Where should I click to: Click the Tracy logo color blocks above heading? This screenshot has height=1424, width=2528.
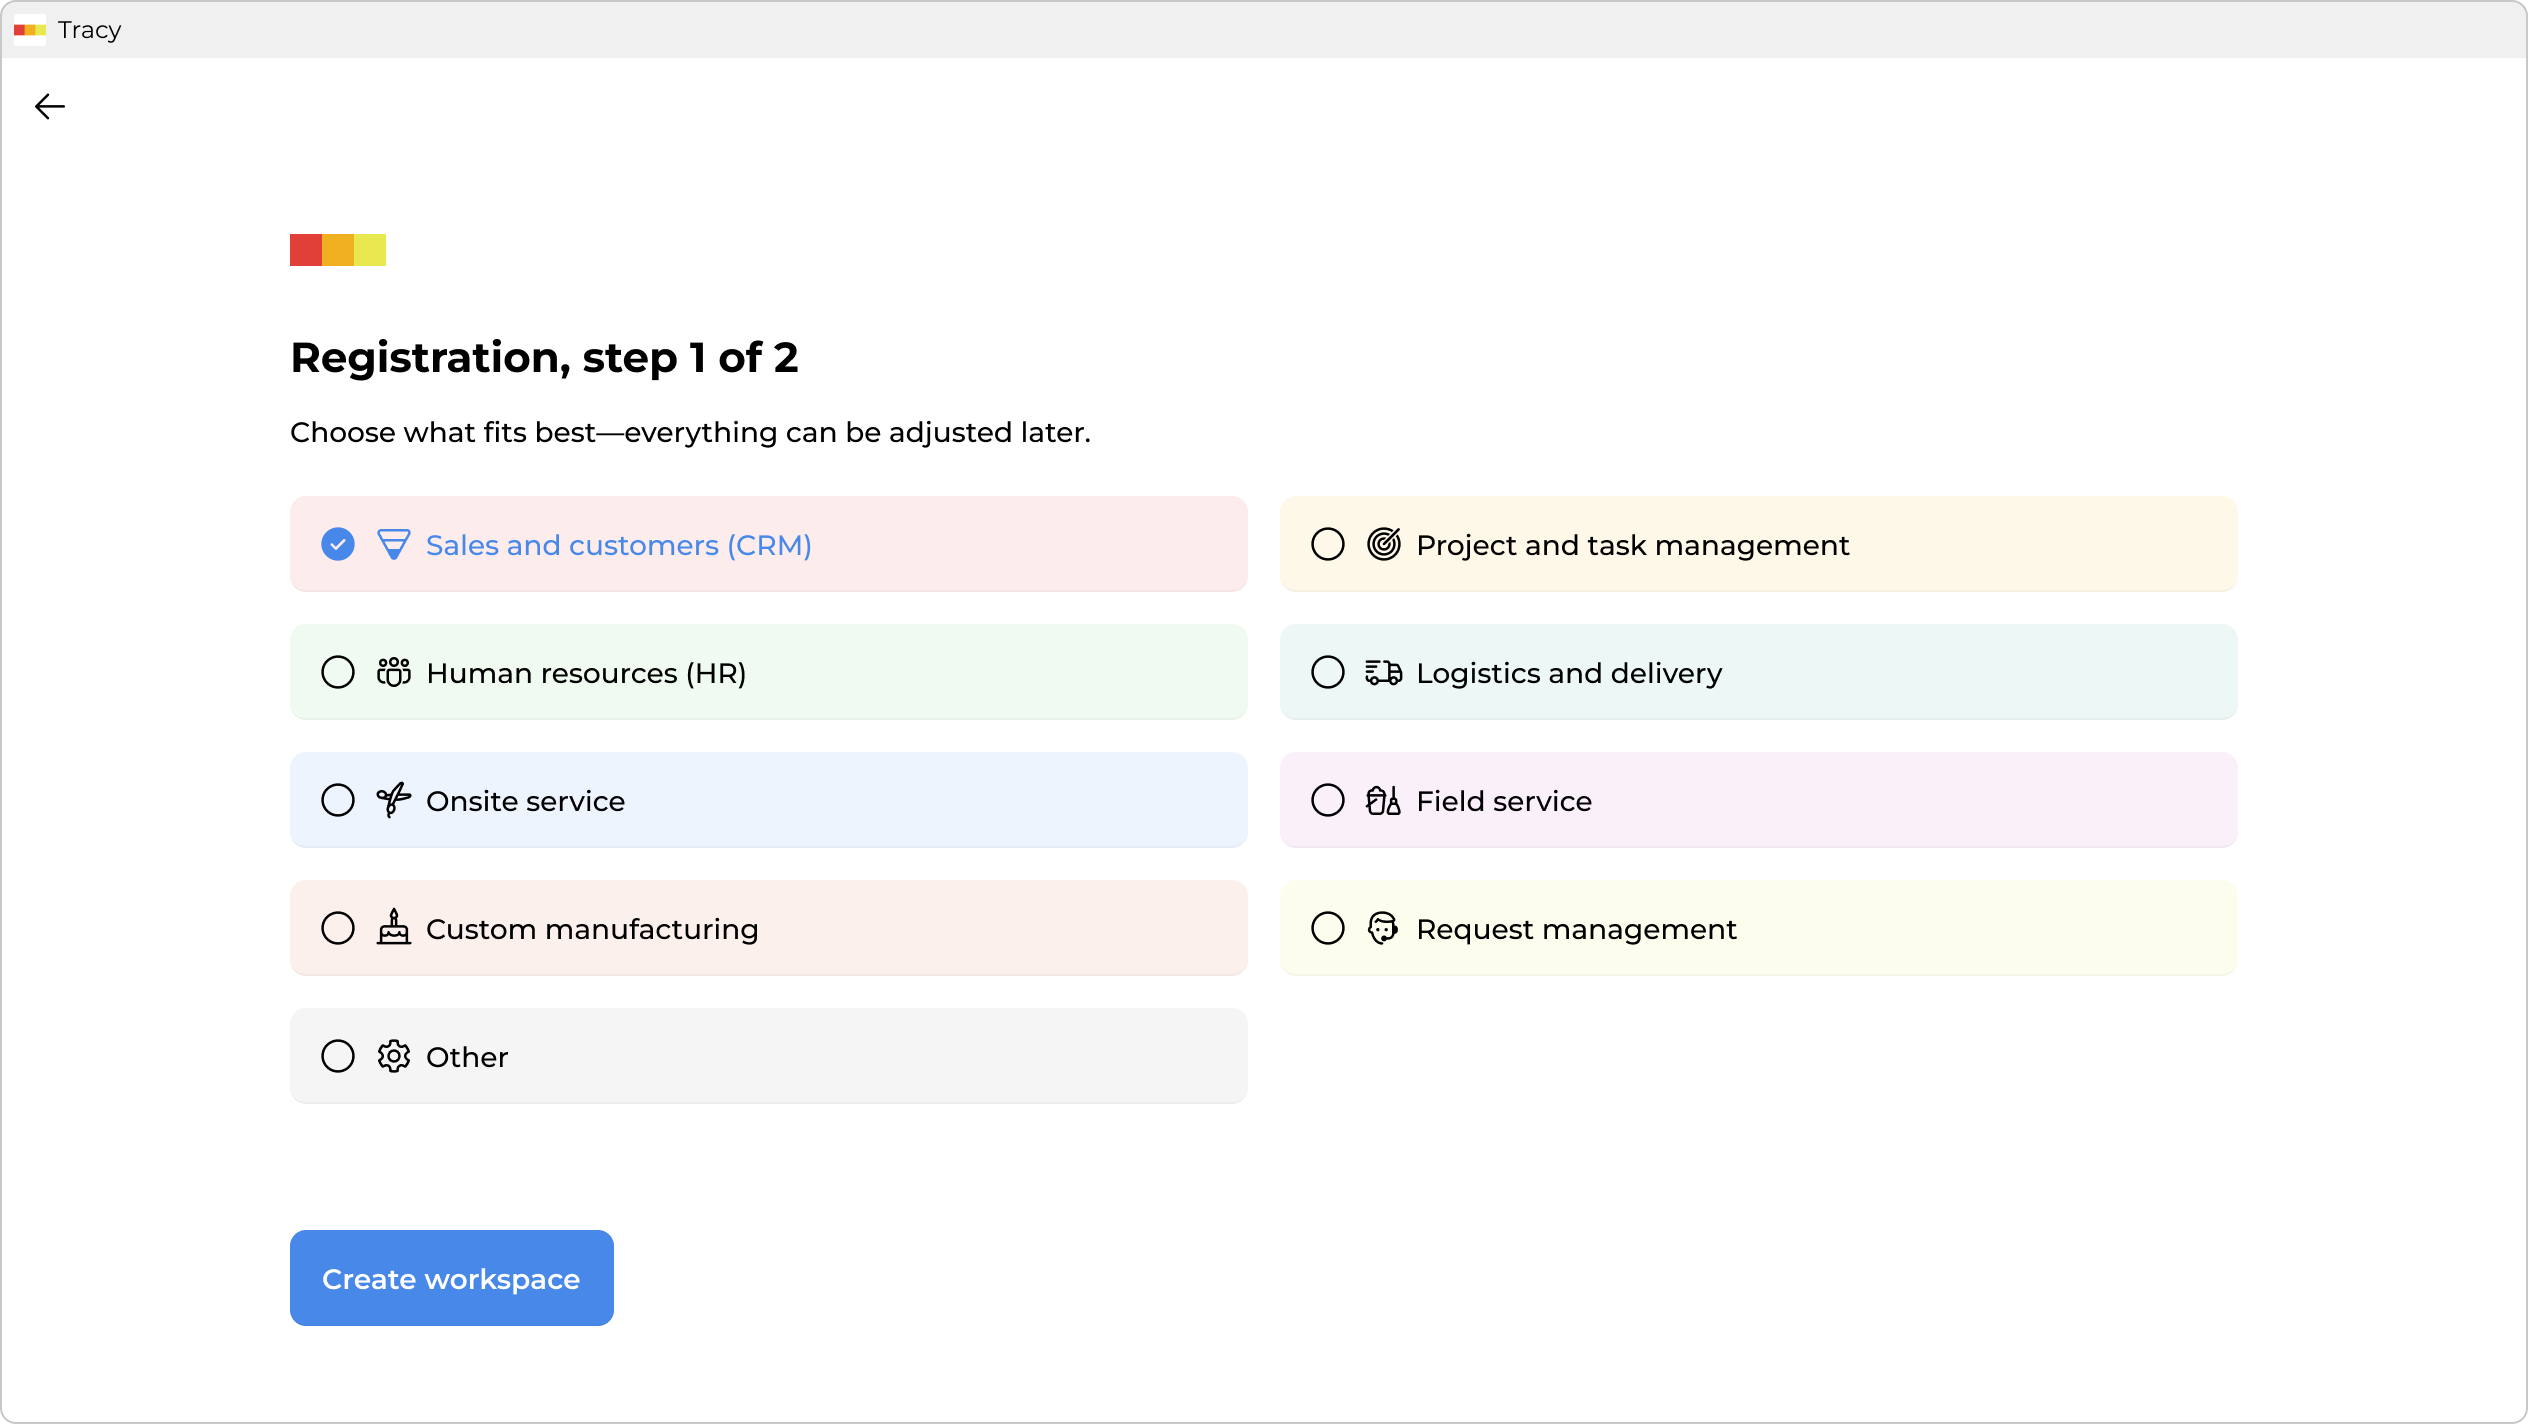tap(338, 250)
